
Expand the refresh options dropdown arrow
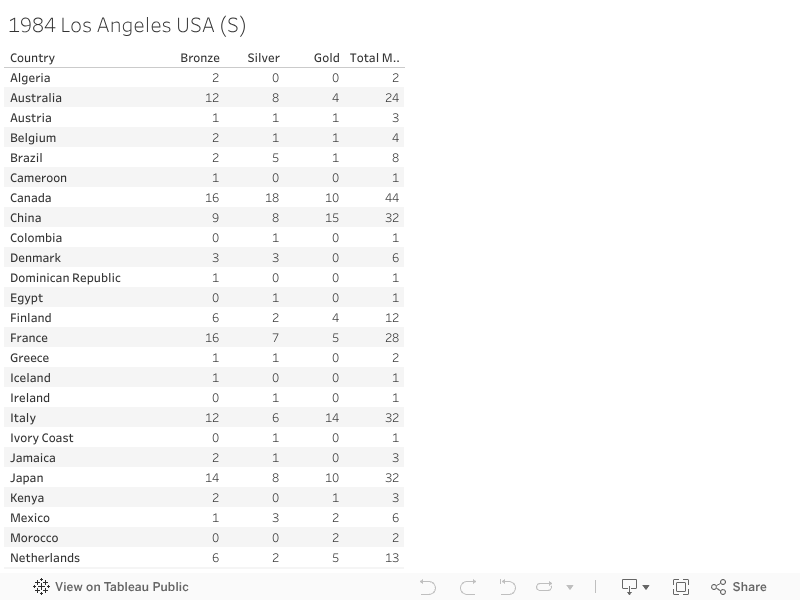tap(570, 588)
